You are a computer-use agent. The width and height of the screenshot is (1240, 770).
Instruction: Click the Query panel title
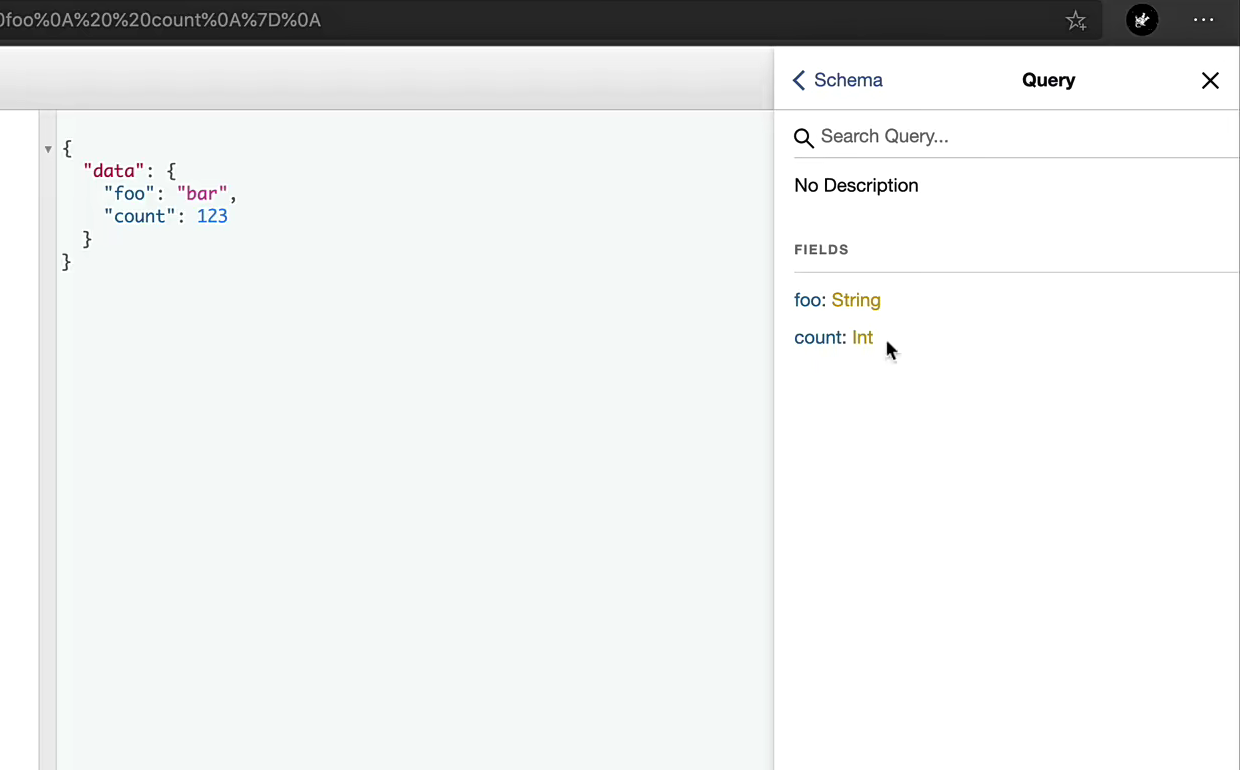1048,81
